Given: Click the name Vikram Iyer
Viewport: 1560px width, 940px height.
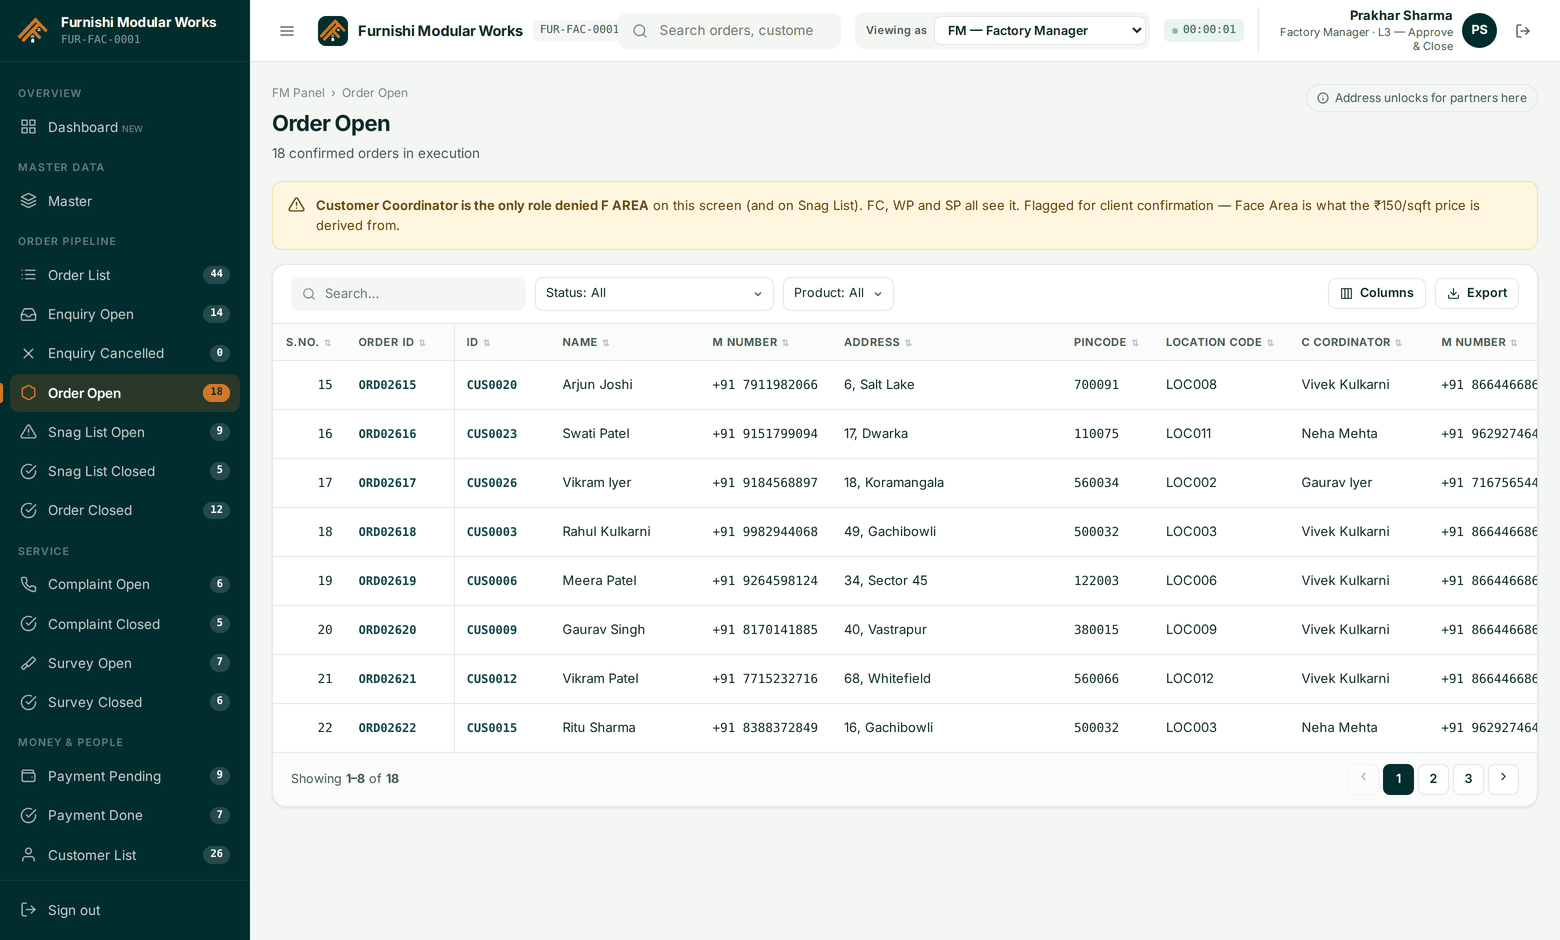Looking at the screenshot, I should tap(597, 482).
